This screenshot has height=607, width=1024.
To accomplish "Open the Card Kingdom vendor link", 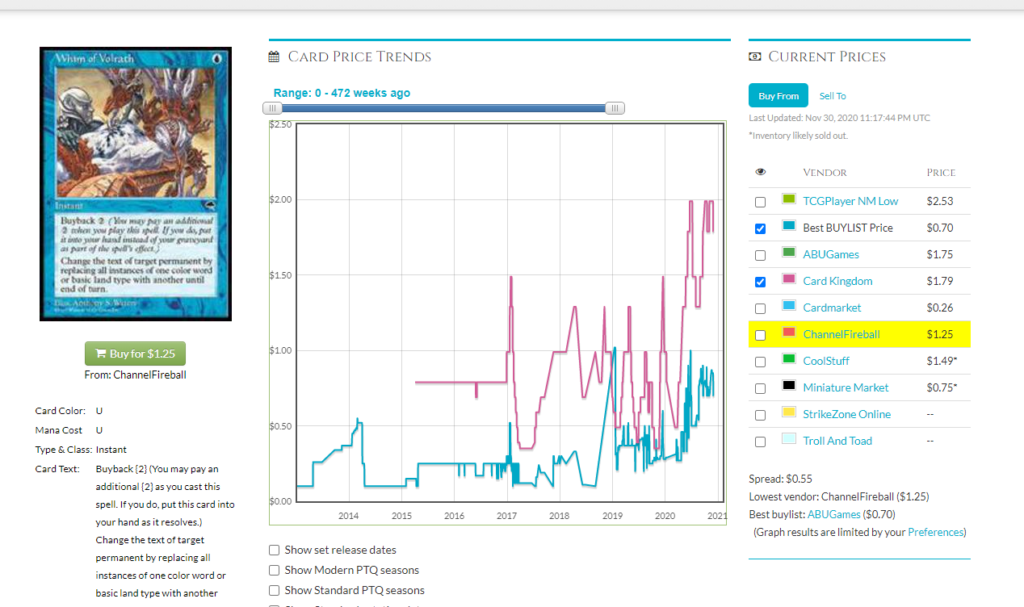I will (x=837, y=281).
